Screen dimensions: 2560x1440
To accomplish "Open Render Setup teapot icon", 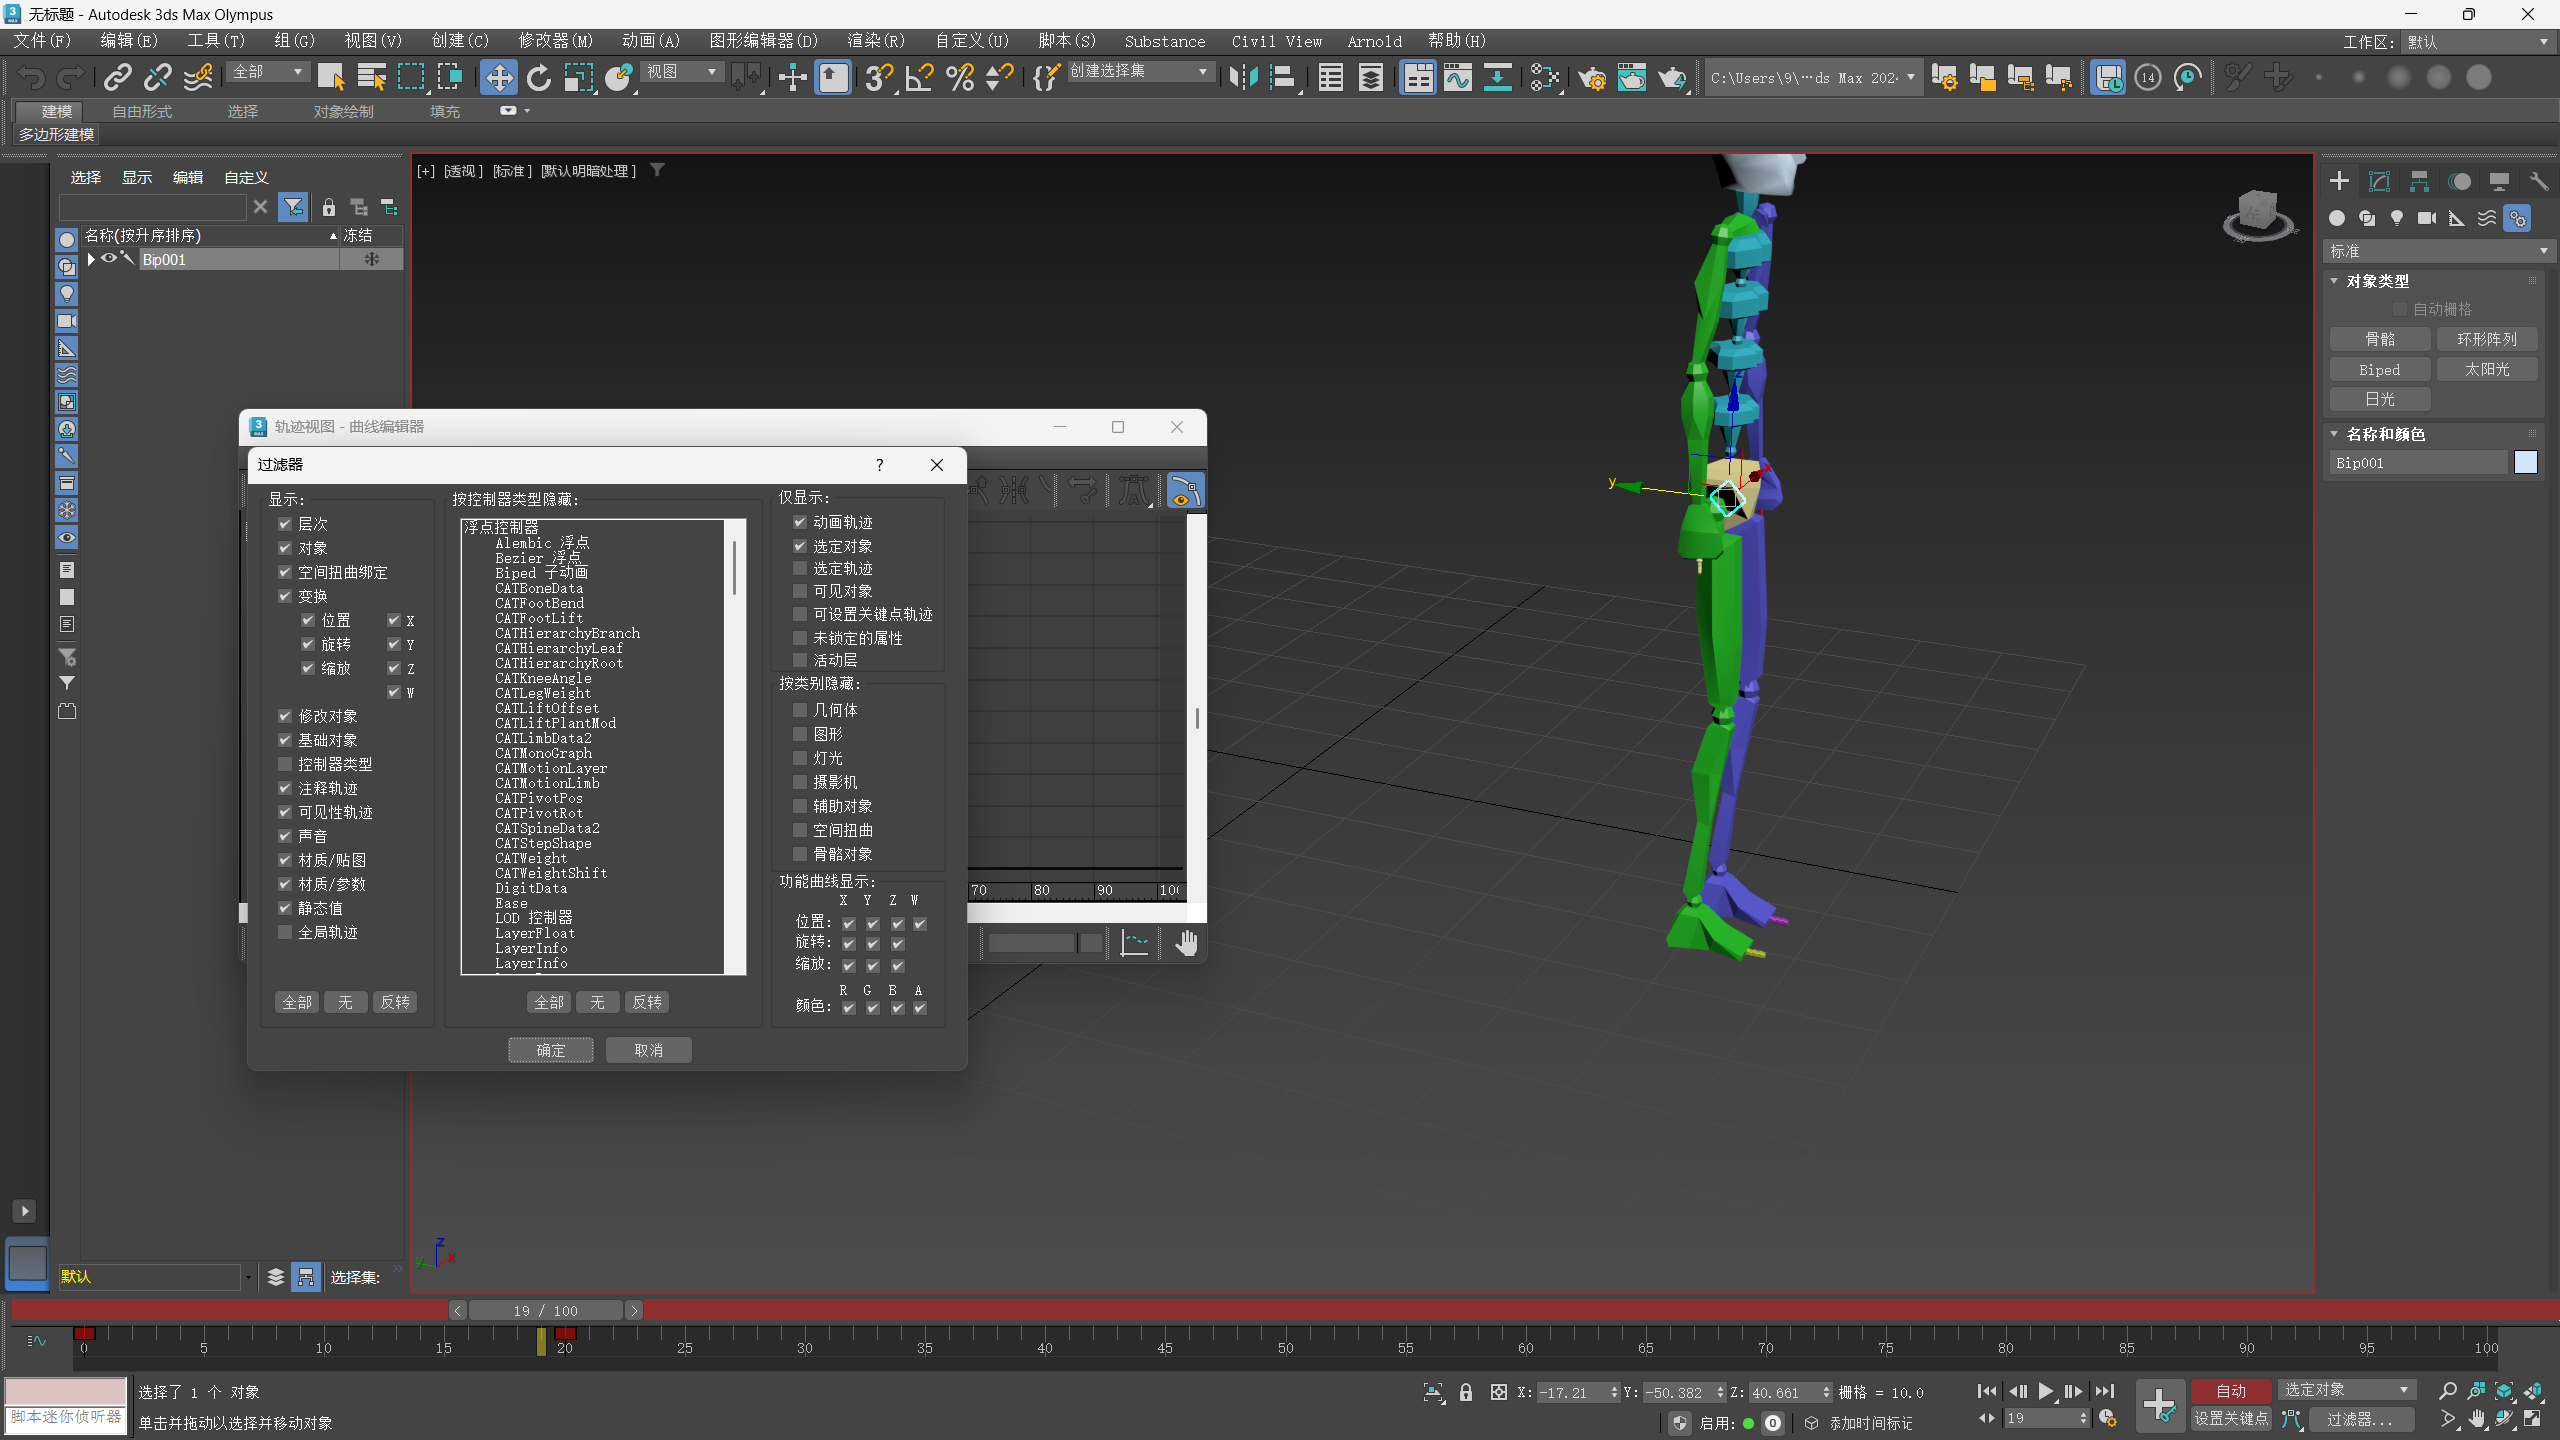I will (x=1592, y=77).
